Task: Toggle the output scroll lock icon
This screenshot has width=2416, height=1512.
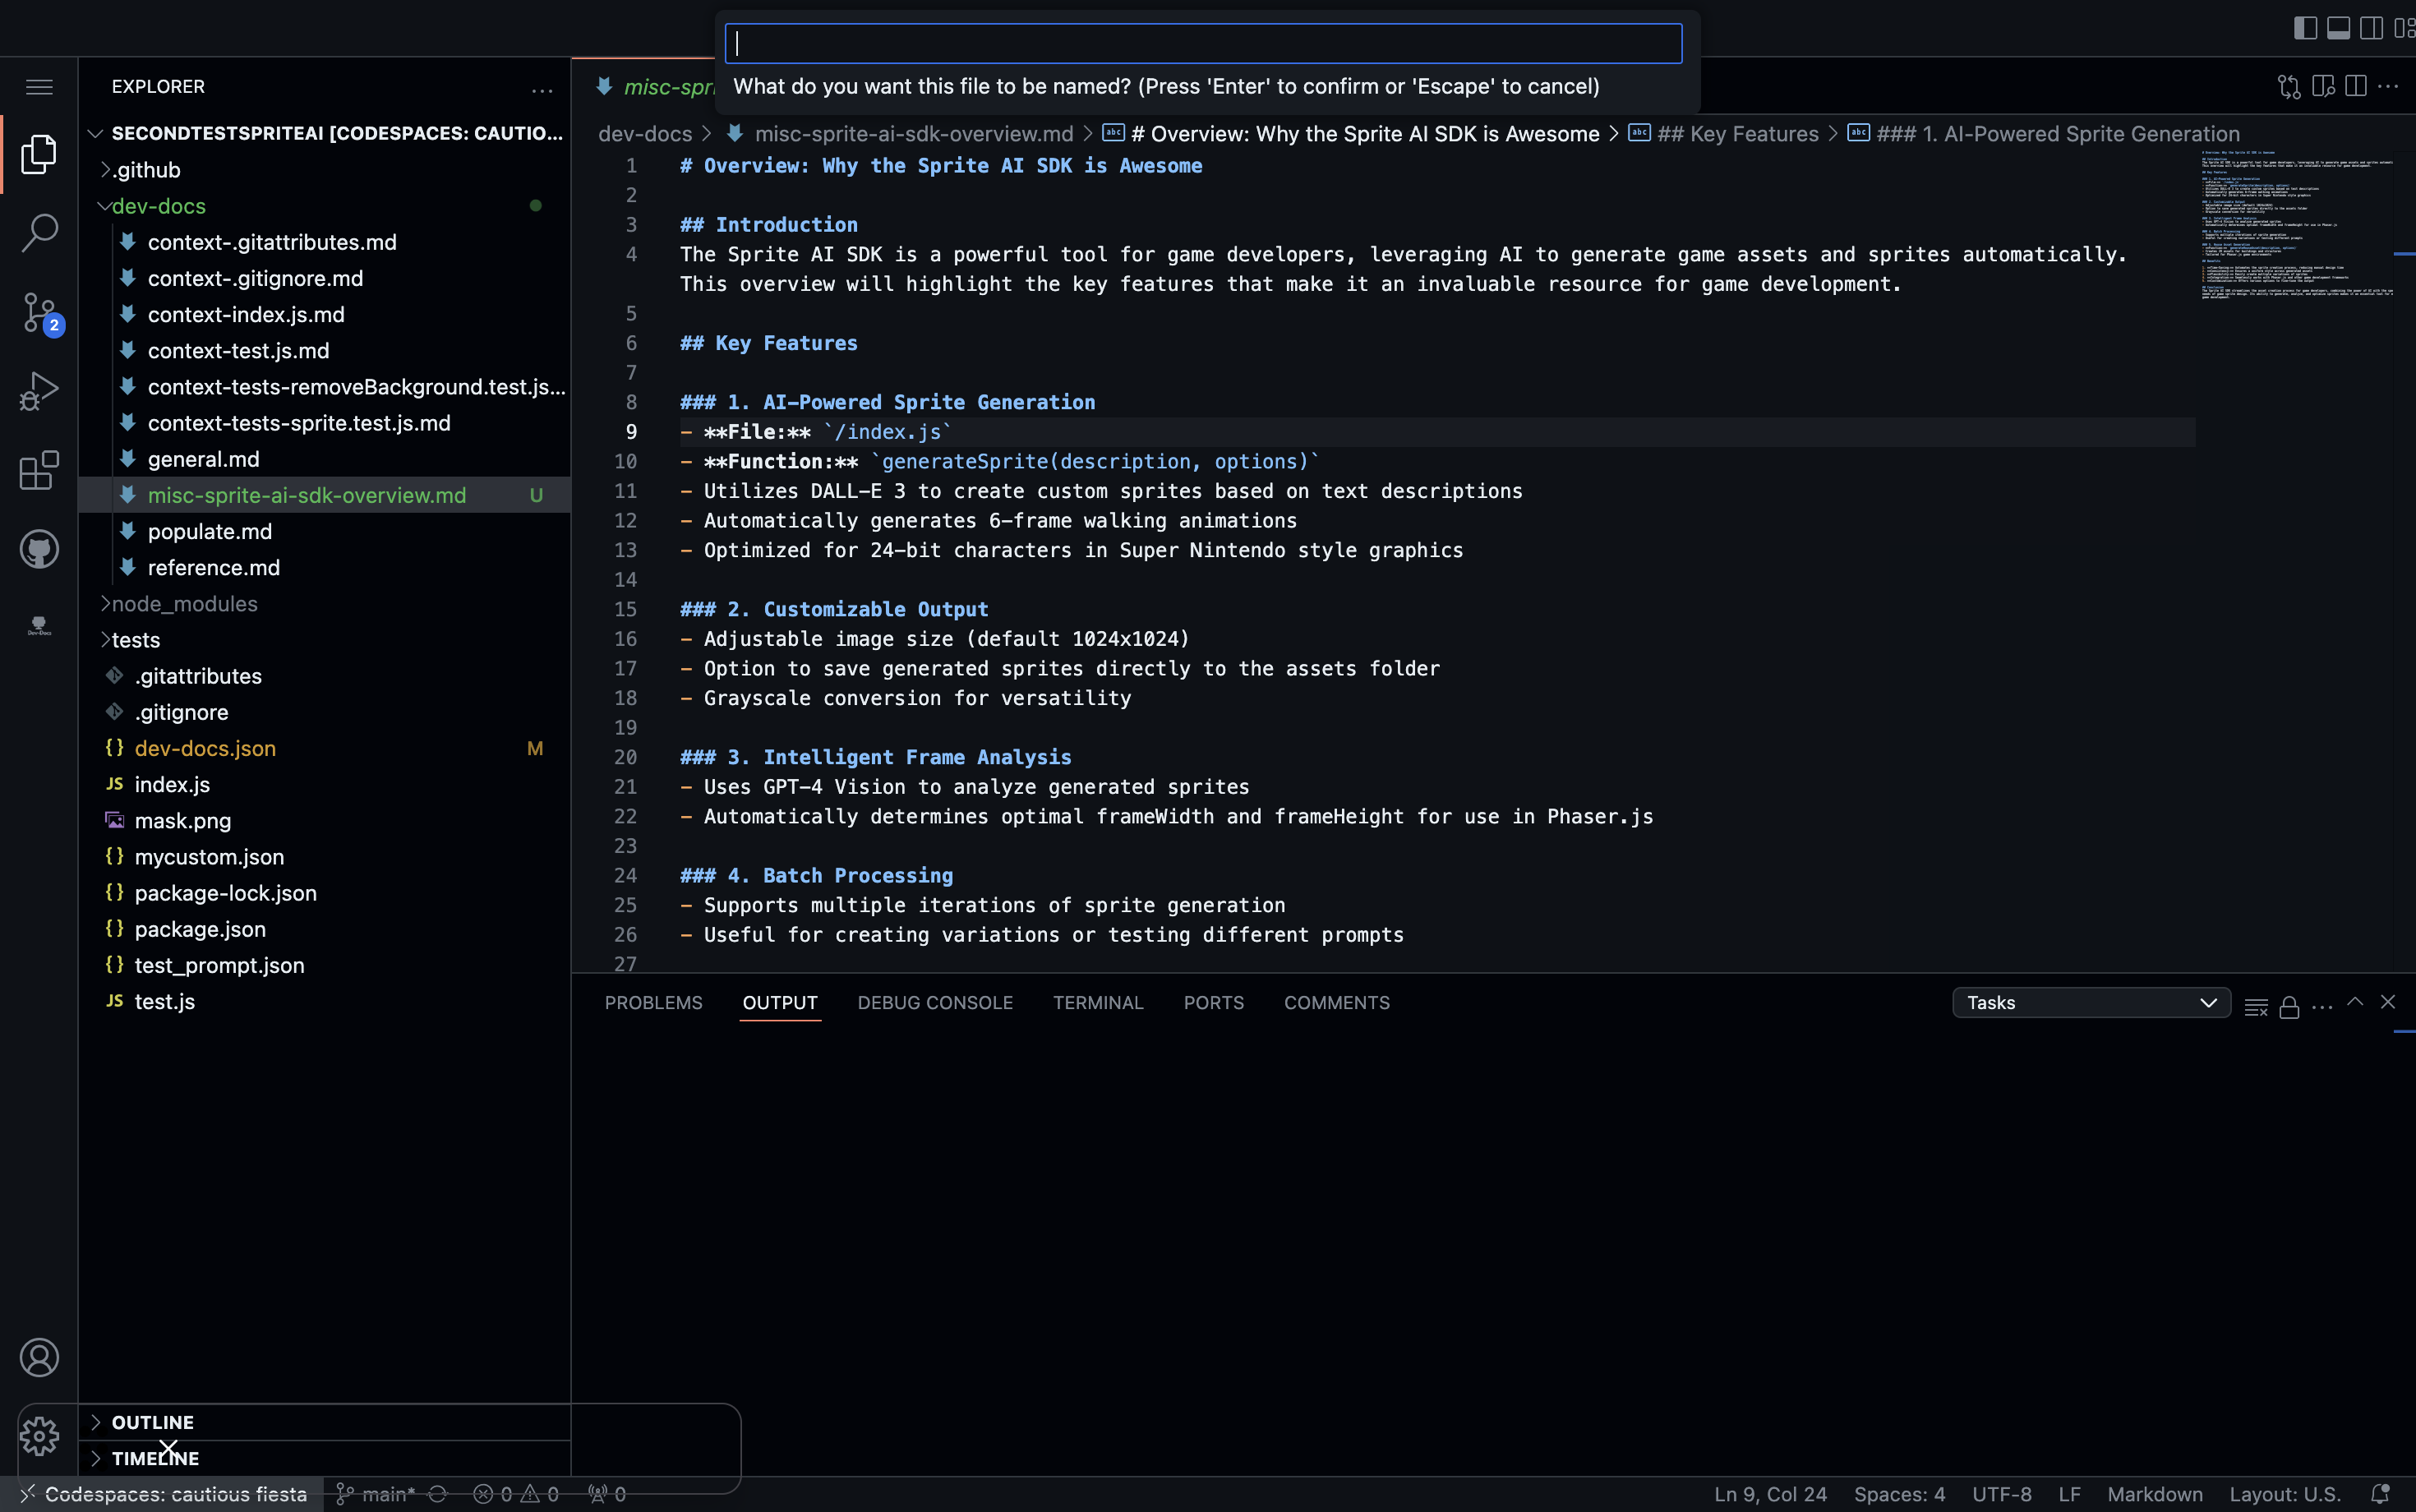Action: tap(2289, 1005)
